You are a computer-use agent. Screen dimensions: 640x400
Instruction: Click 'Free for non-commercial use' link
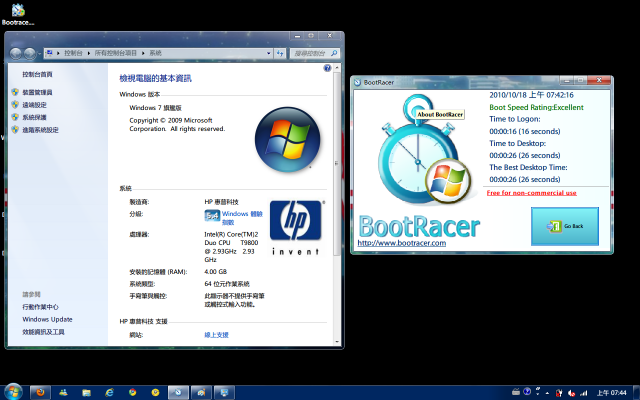pyautogui.click(x=531, y=193)
